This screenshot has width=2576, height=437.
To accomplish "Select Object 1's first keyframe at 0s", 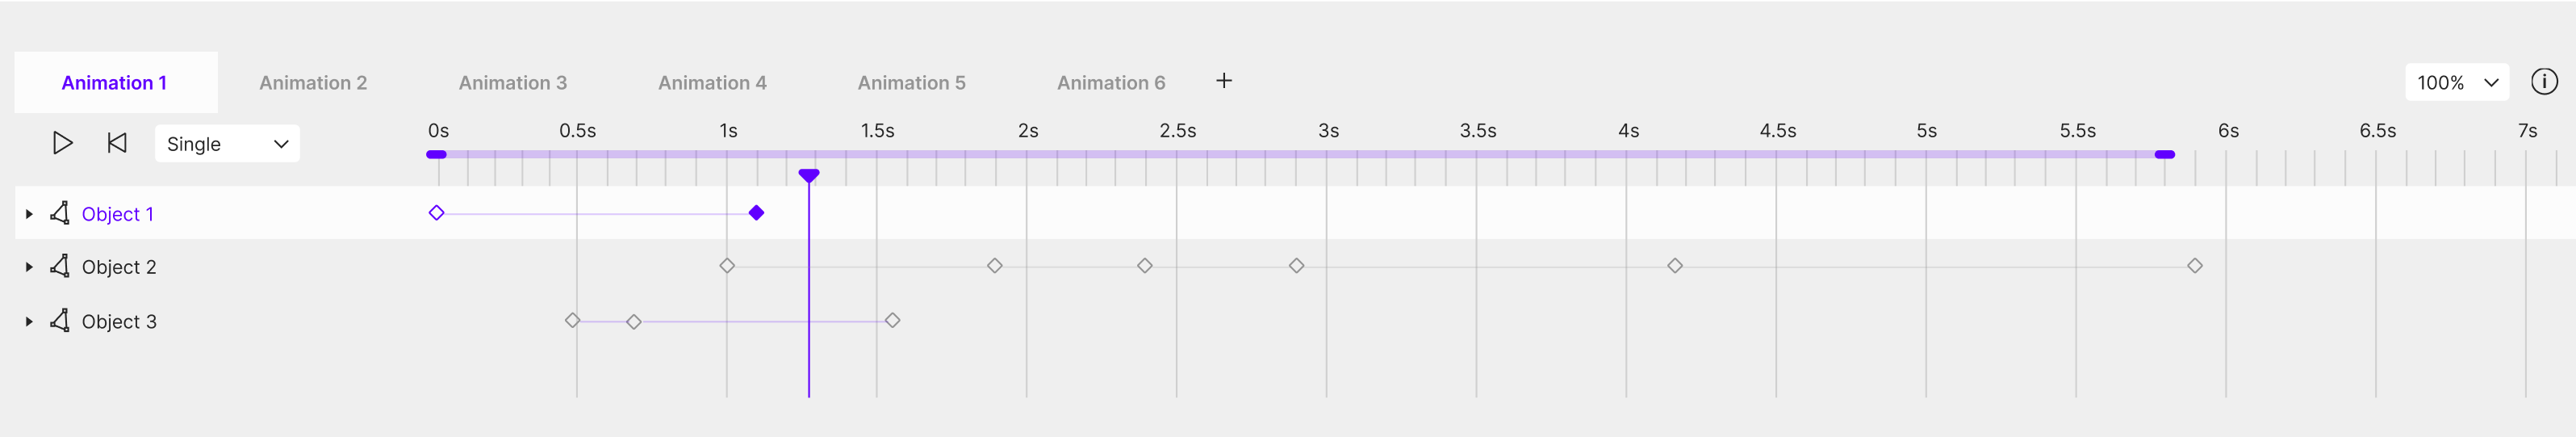I will click(x=436, y=213).
